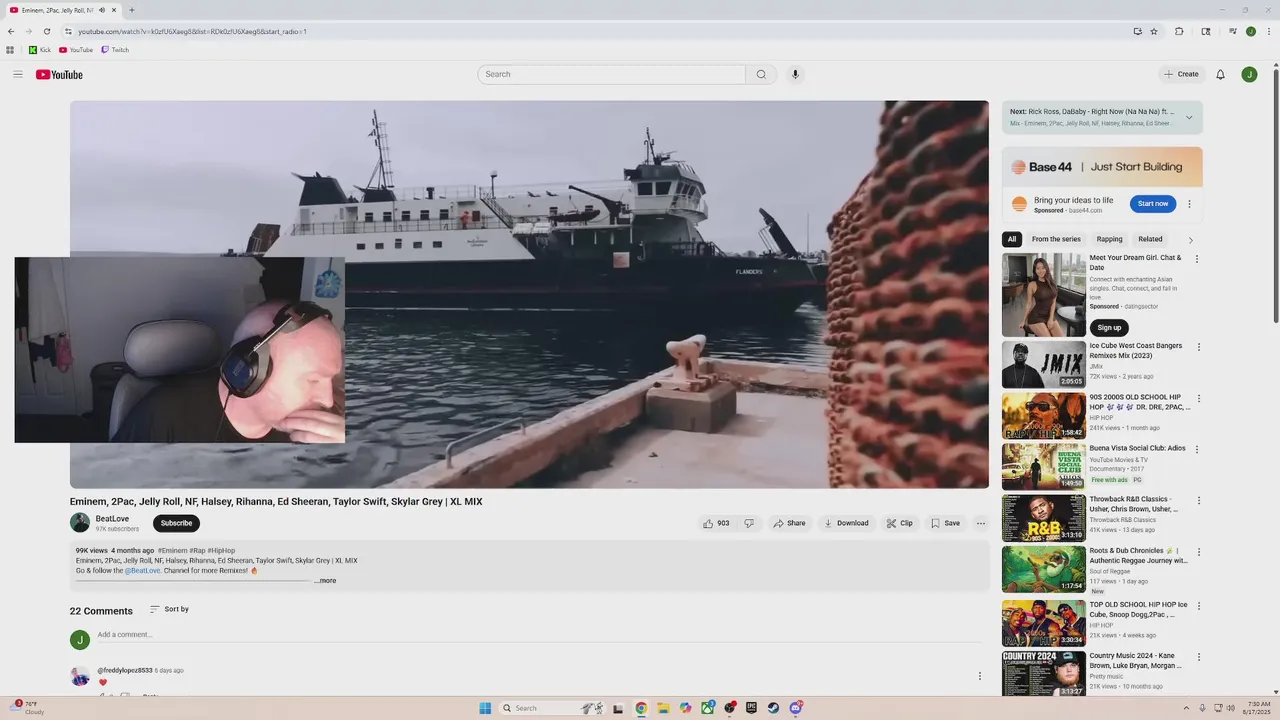1280x720 pixels.
Task: Click Sign up on dating ad
Action: pos(1109,328)
